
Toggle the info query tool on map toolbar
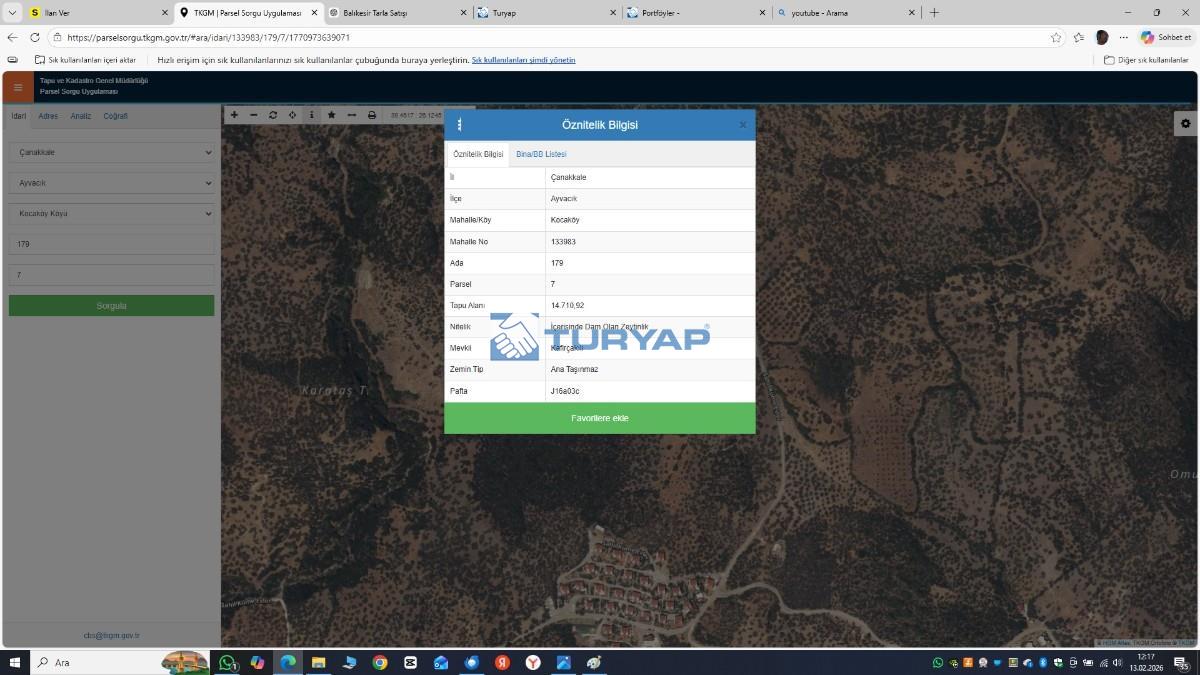point(311,115)
